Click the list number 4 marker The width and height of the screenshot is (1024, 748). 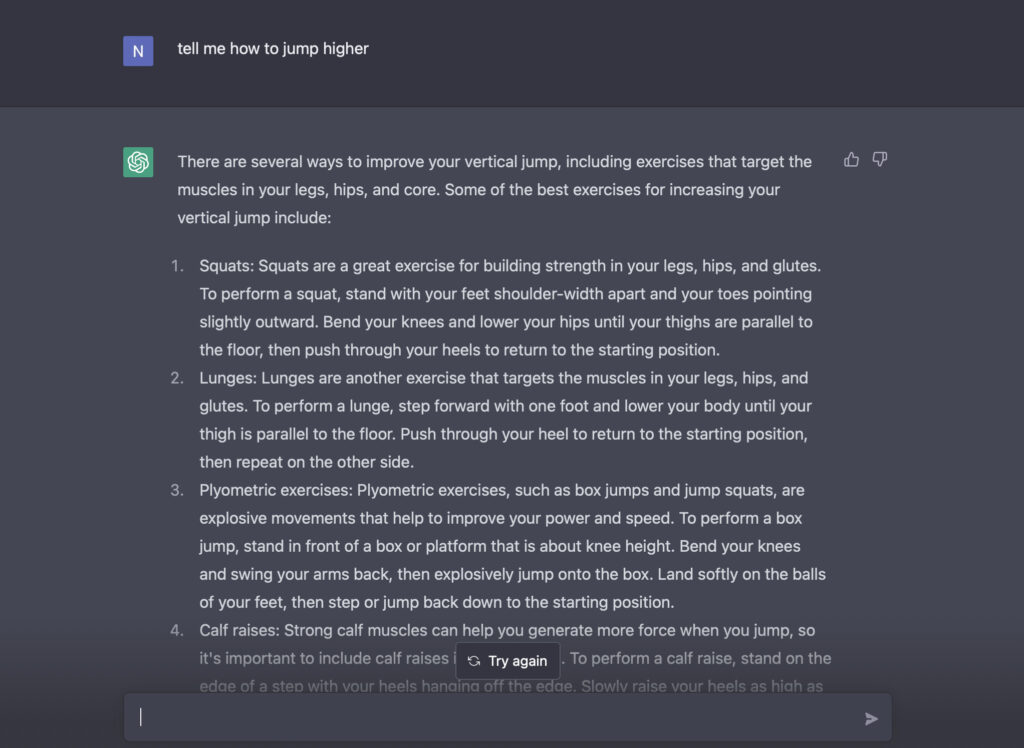[x=177, y=630]
